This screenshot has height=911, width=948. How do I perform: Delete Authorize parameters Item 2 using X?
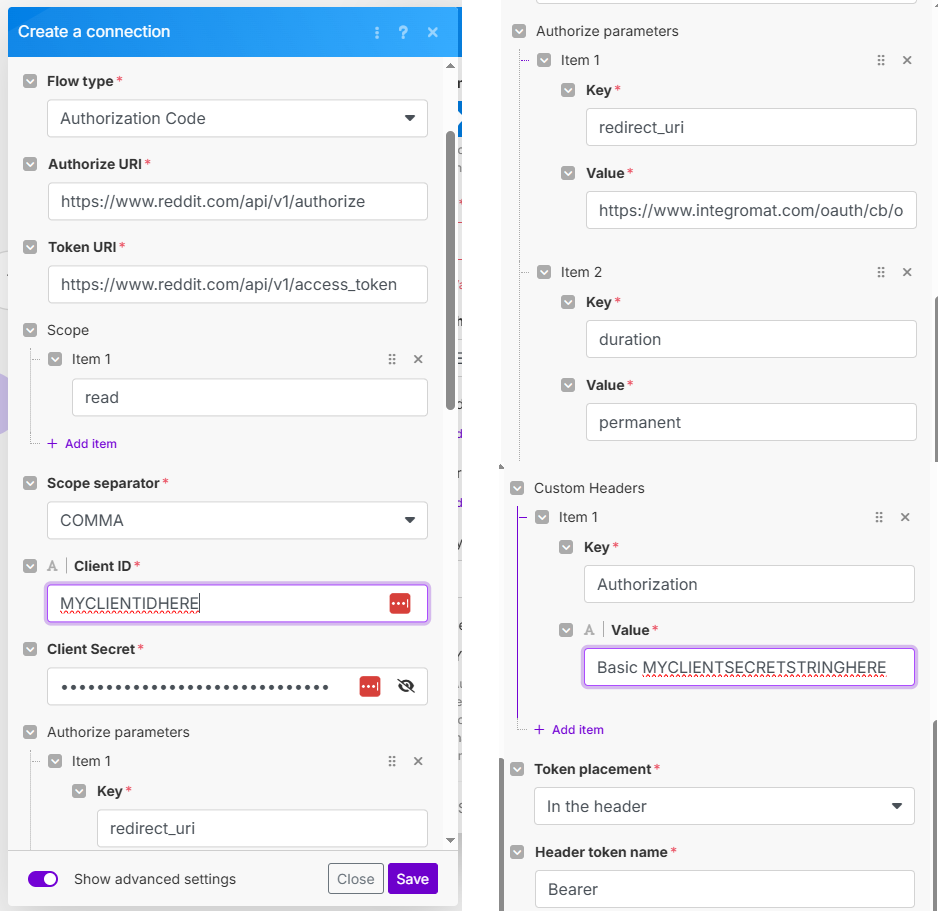coord(907,272)
